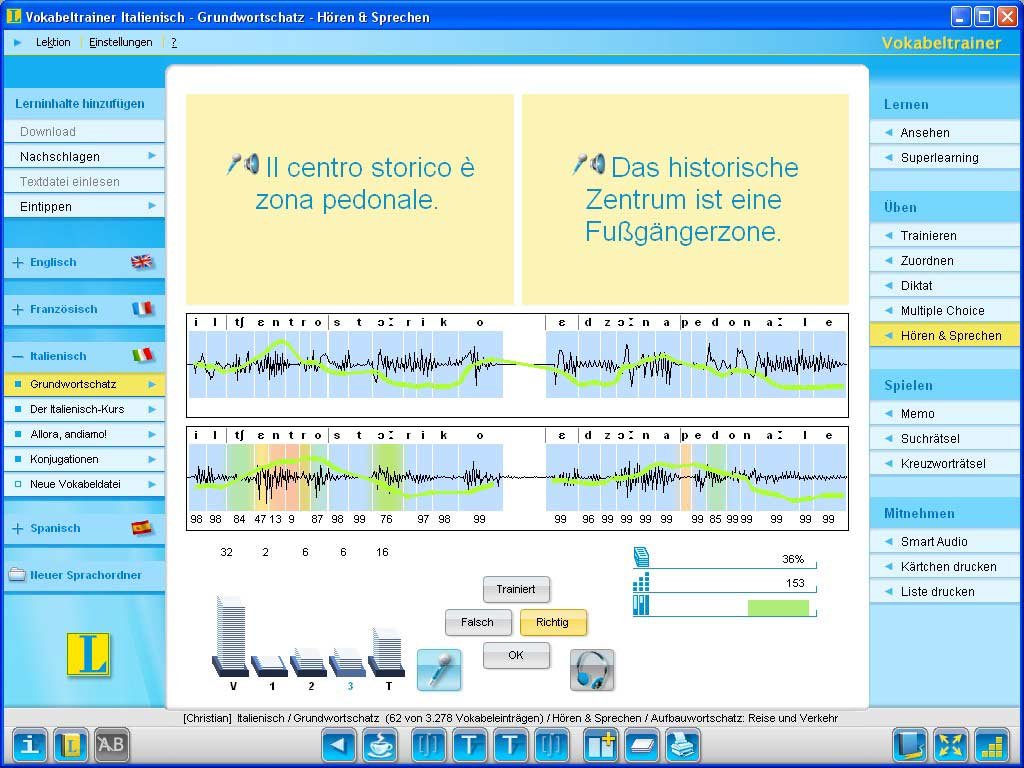Open the Kreuzworträtsel game
Screen dimensions: 1024x768
(945, 464)
